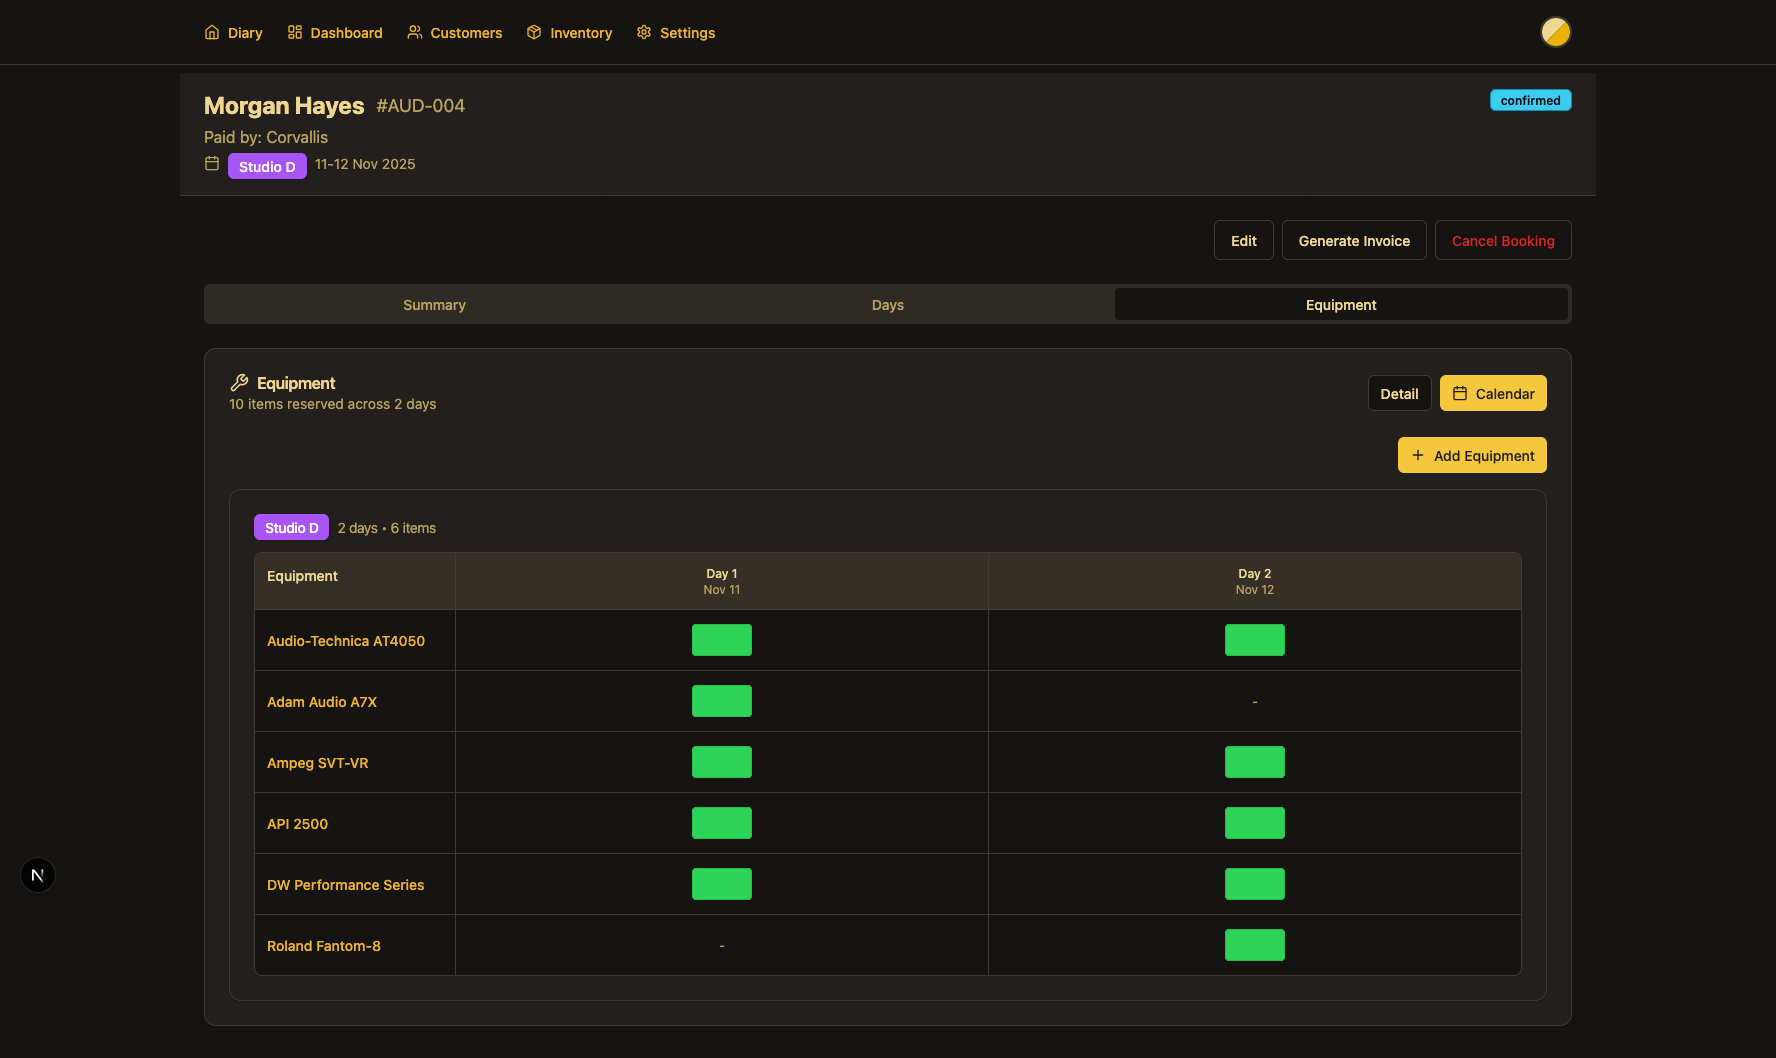The width and height of the screenshot is (1776, 1058).
Task: Open the Summary tab
Action: 434,305
